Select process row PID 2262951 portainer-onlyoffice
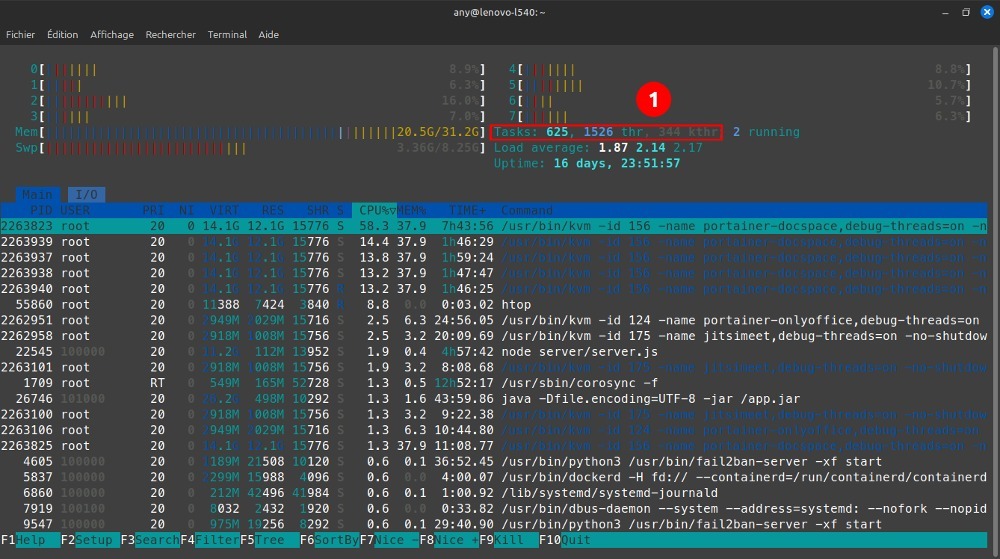This screenshot has width=1000, height=559. coord(494,321)
